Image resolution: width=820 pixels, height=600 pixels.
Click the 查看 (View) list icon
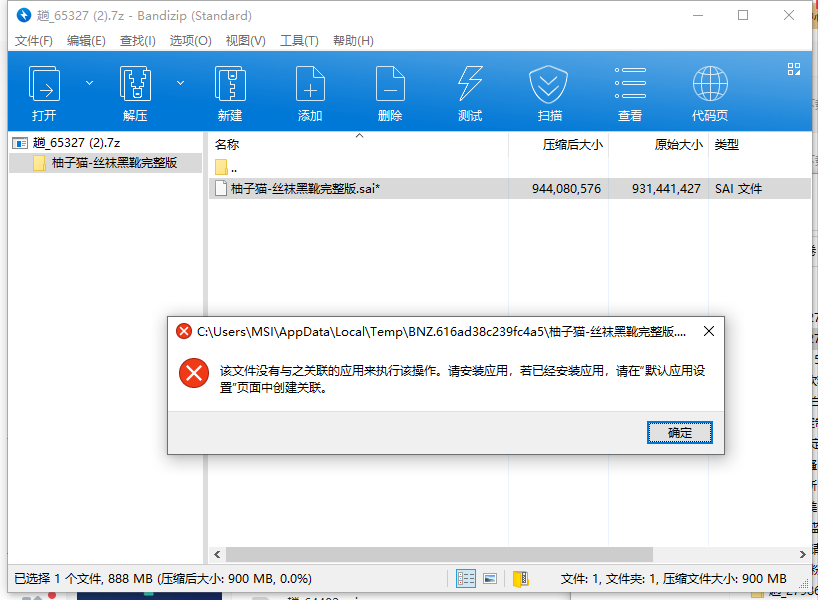coord(630,85)
